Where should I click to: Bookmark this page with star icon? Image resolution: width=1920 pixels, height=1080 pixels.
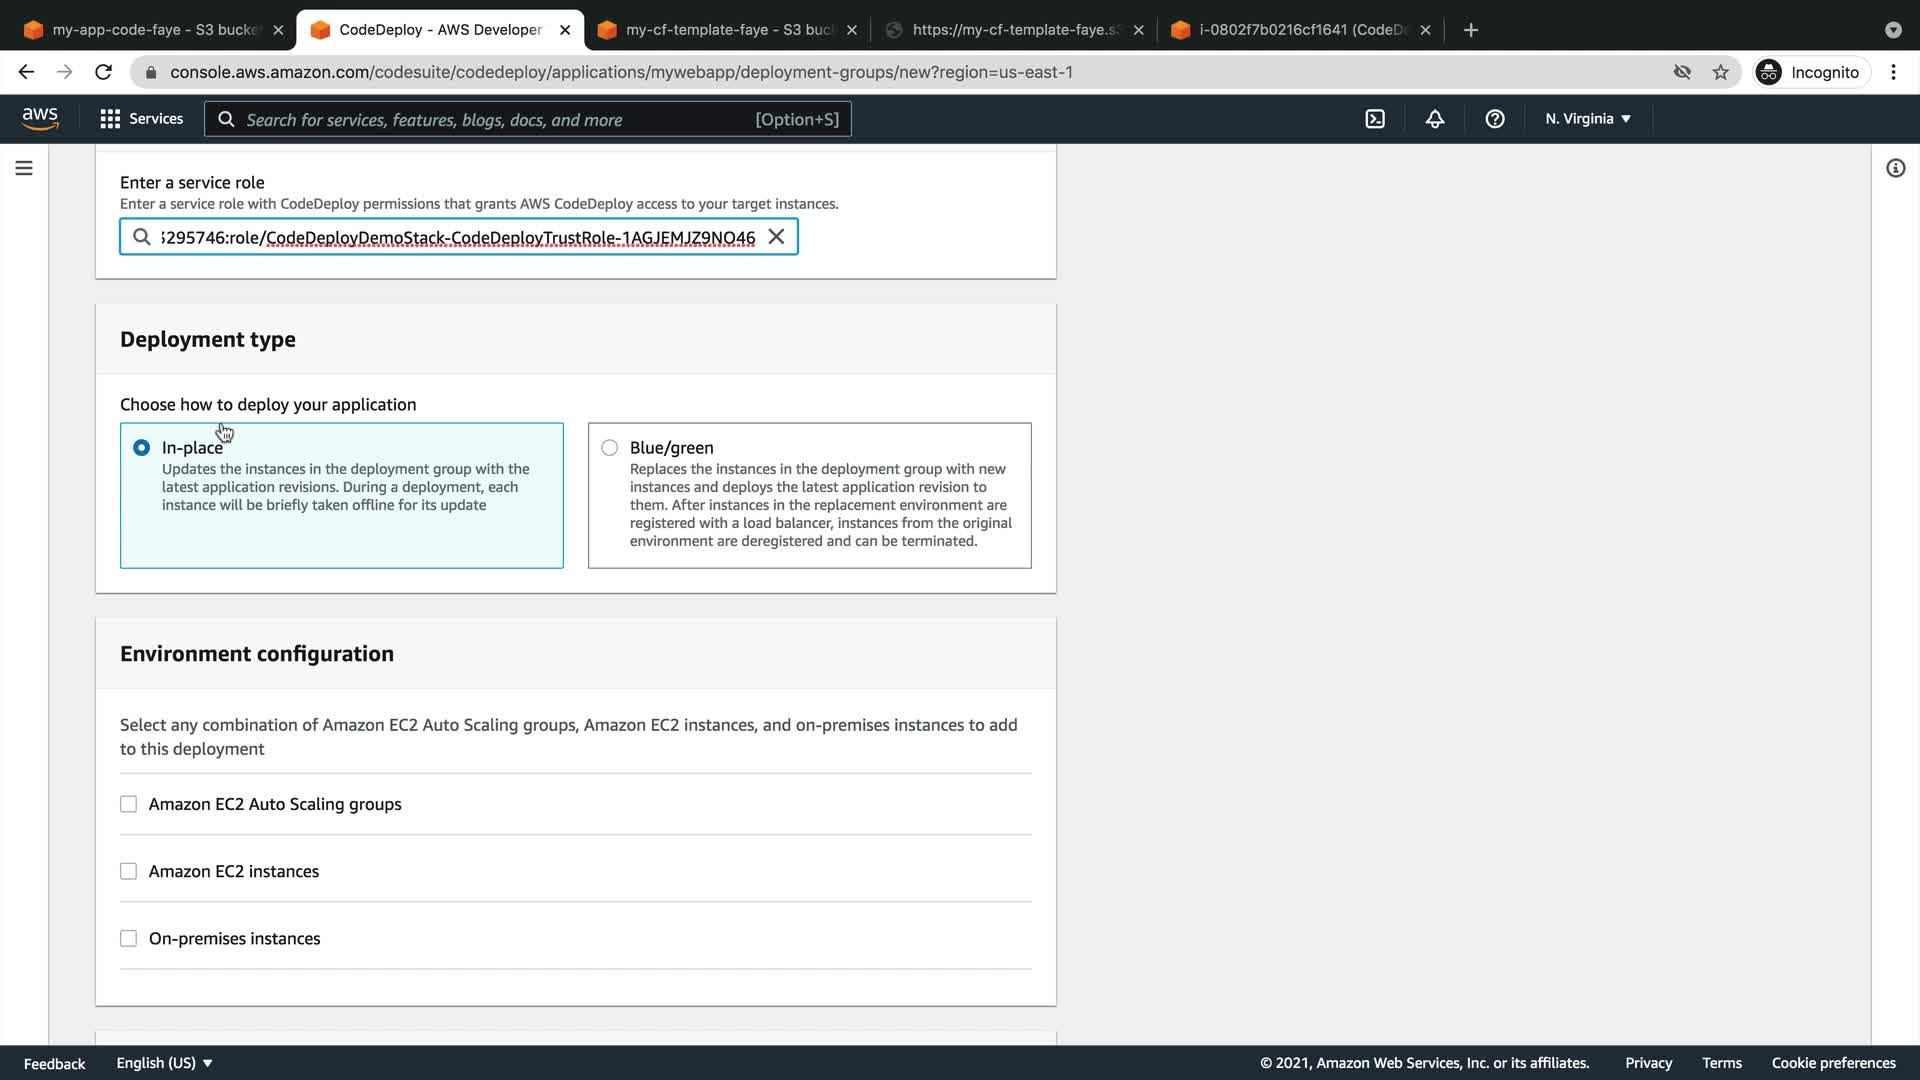(x=1720, y=72)
